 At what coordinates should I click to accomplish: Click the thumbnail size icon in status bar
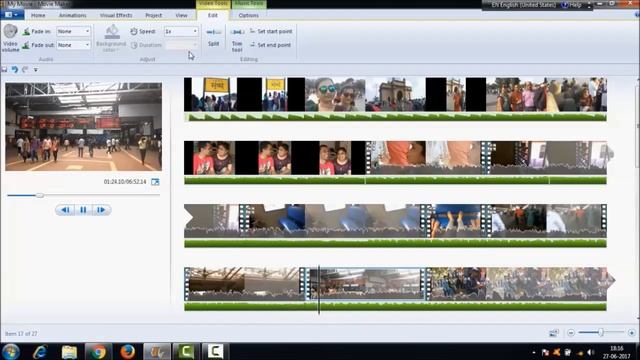553,333
